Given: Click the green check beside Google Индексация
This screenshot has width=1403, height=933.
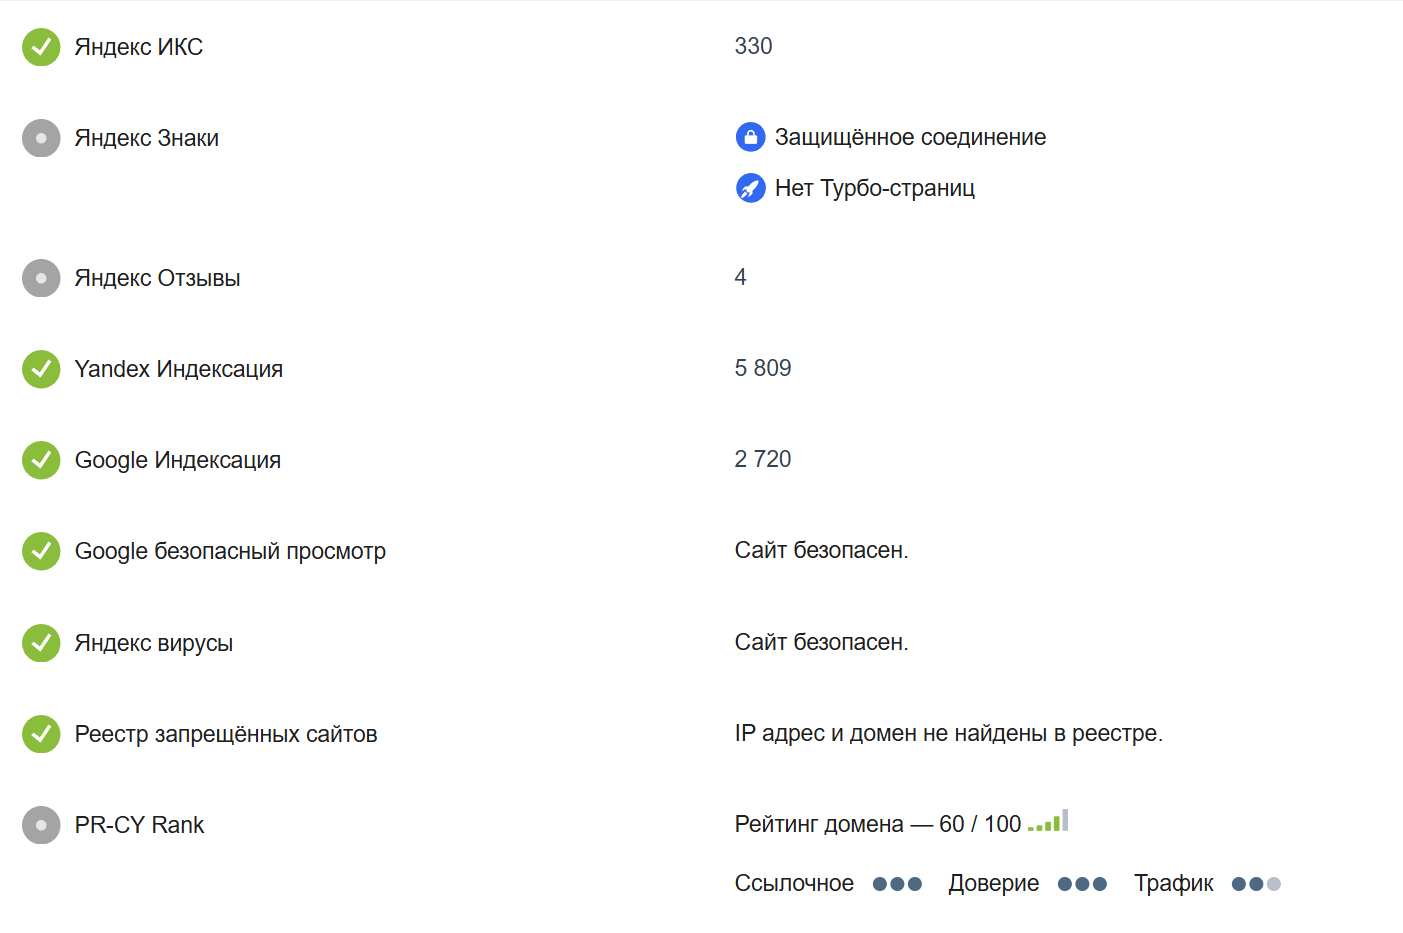Looking at the screenshot, I should [x=41, y=460].
